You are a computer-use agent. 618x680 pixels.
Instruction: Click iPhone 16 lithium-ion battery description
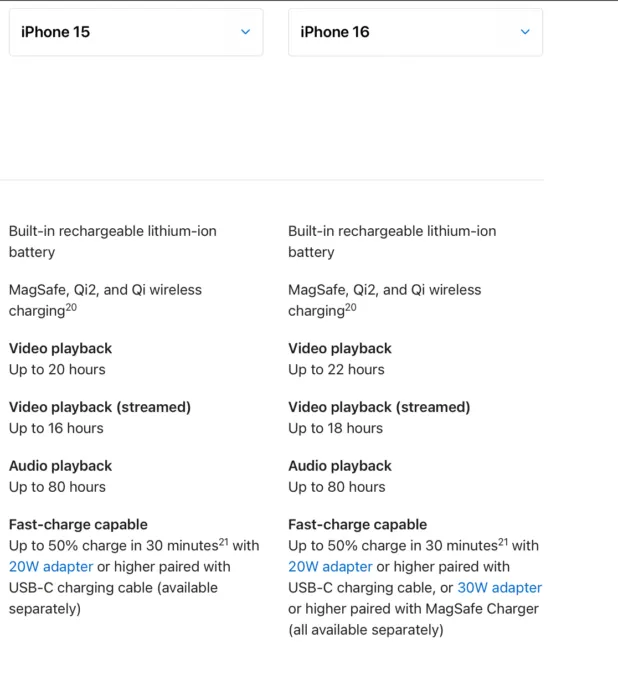pyautogui.click(x=392, y=241)
